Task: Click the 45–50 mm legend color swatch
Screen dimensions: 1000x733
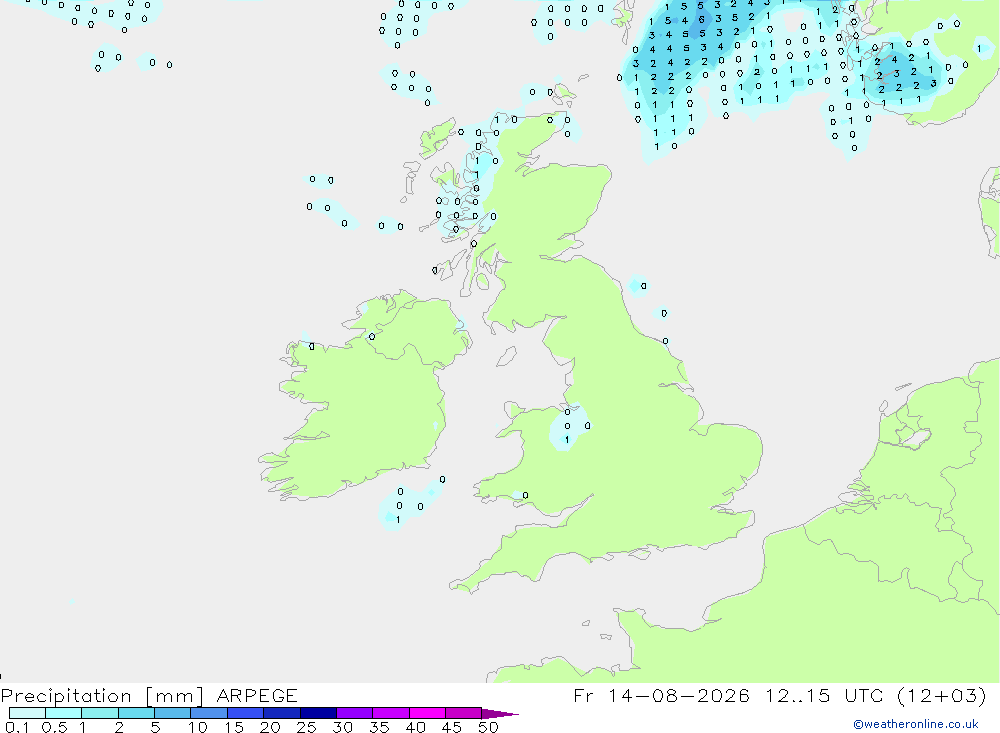Action: (x=464, y=713)
